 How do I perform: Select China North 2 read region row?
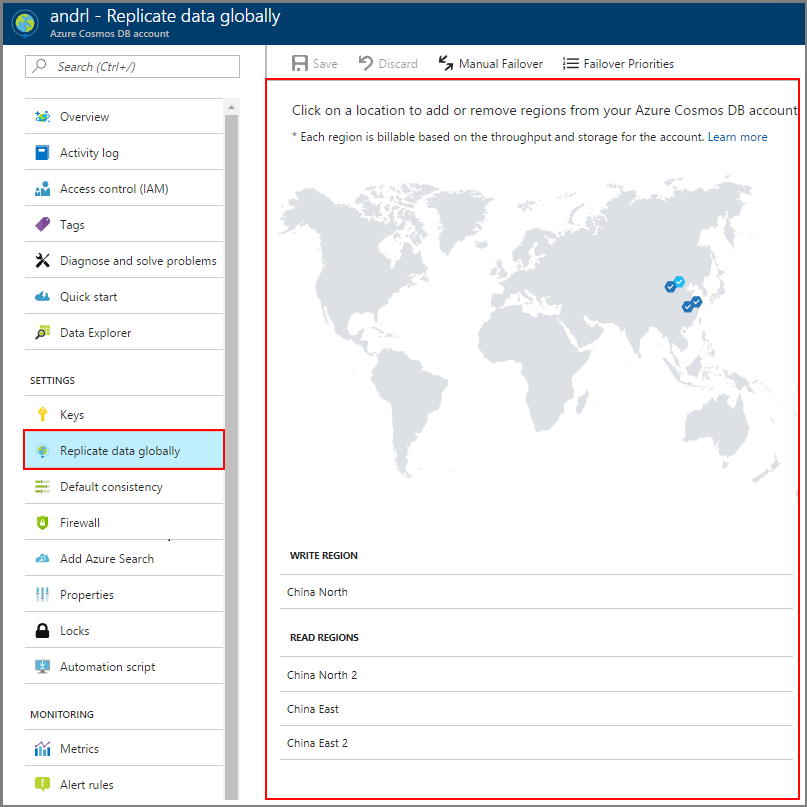coord(322,675)
